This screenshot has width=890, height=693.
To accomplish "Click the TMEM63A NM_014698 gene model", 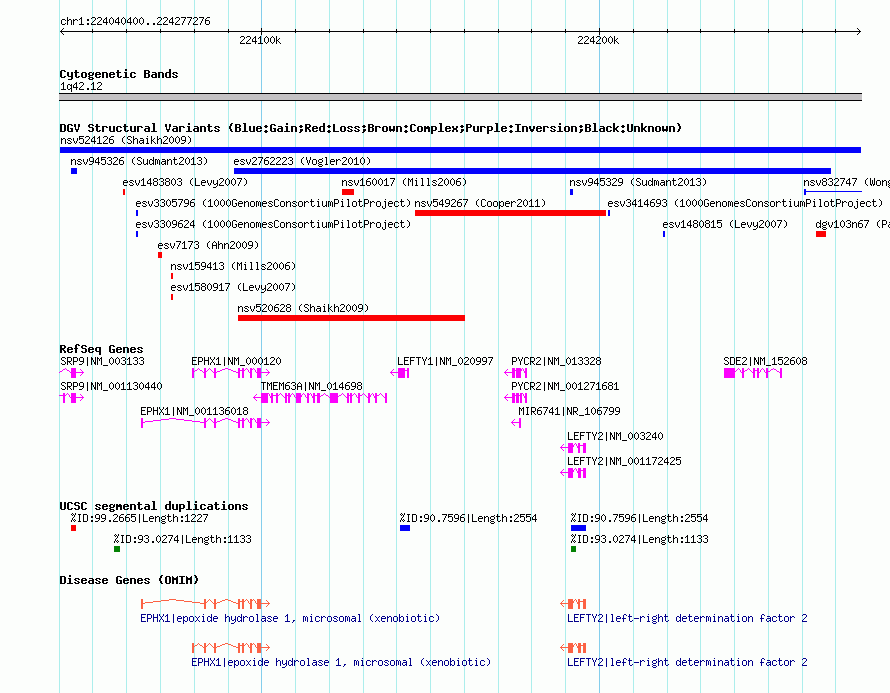I will coord(320,398).
